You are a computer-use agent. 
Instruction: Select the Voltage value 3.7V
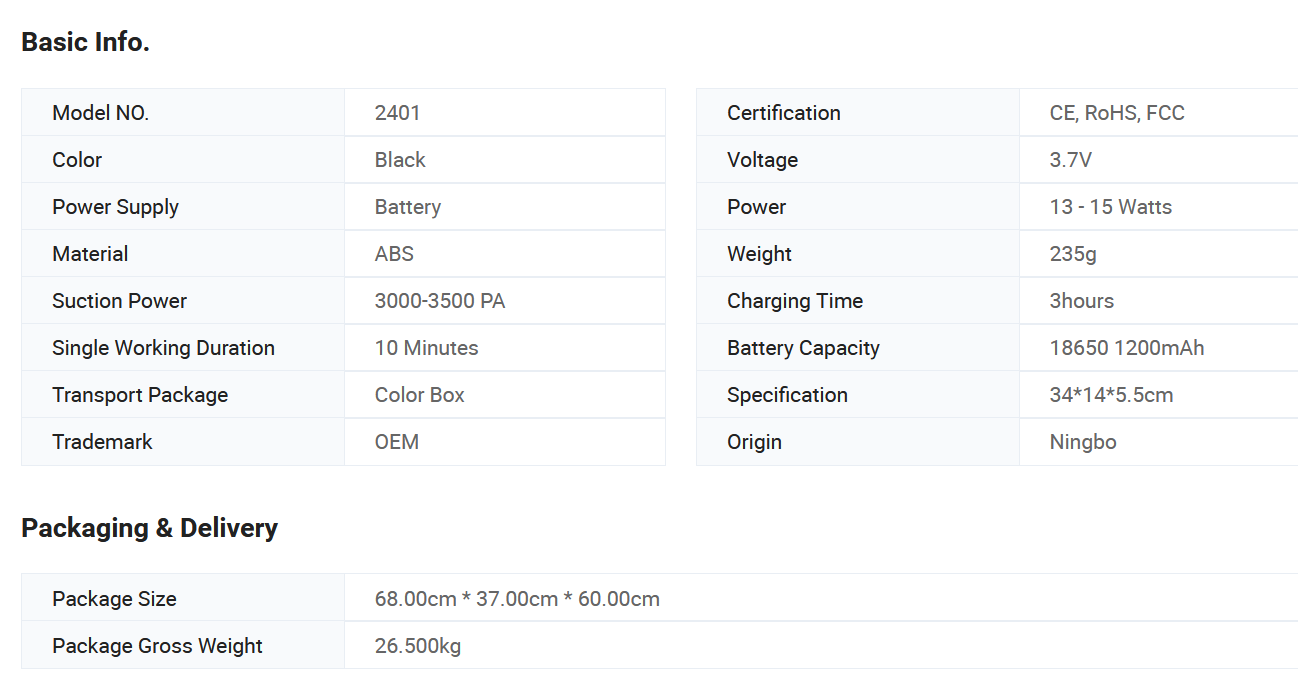[x=1071, y=160]
